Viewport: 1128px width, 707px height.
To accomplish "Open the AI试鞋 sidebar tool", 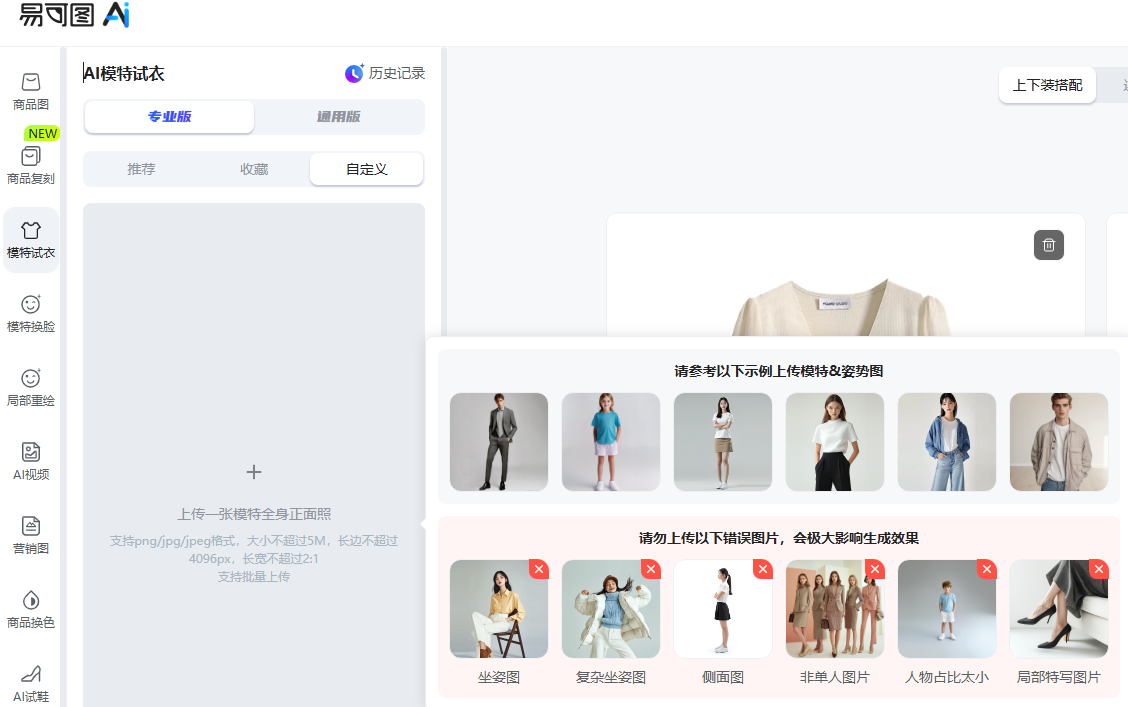I will point(31,684).
